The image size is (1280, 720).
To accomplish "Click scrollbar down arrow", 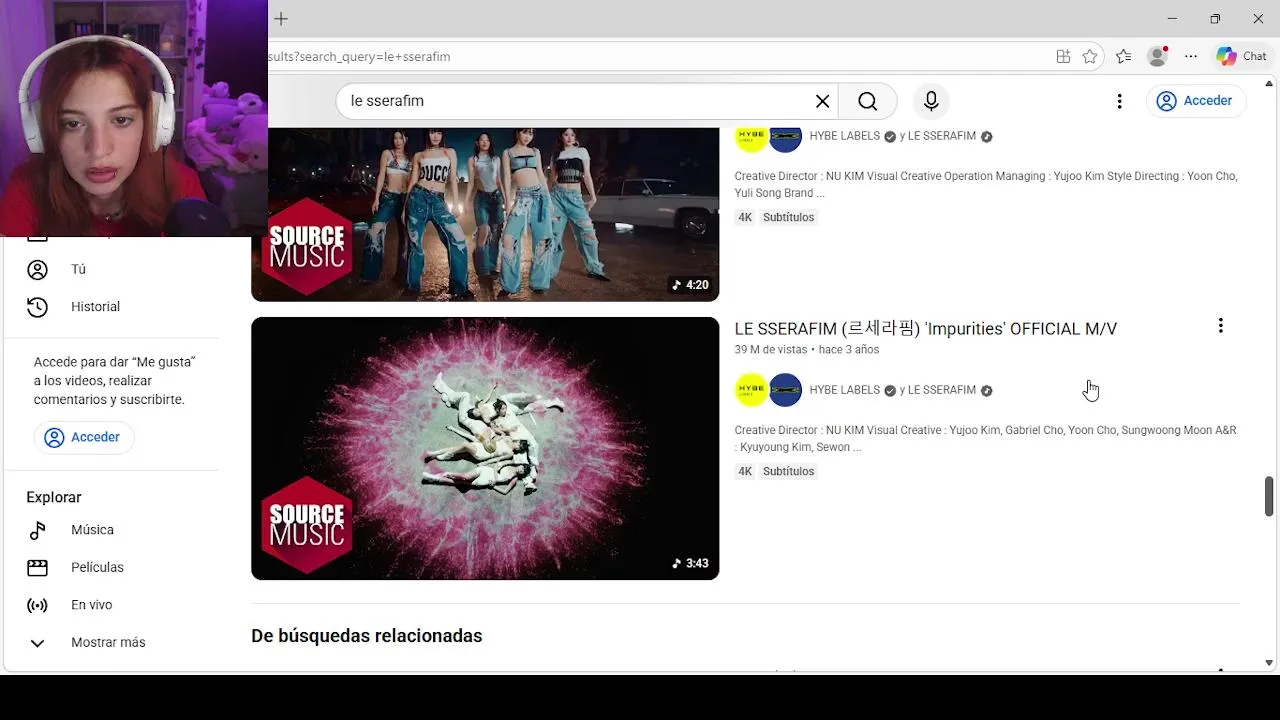I will pyautogui.click(x=1269, y=663).
